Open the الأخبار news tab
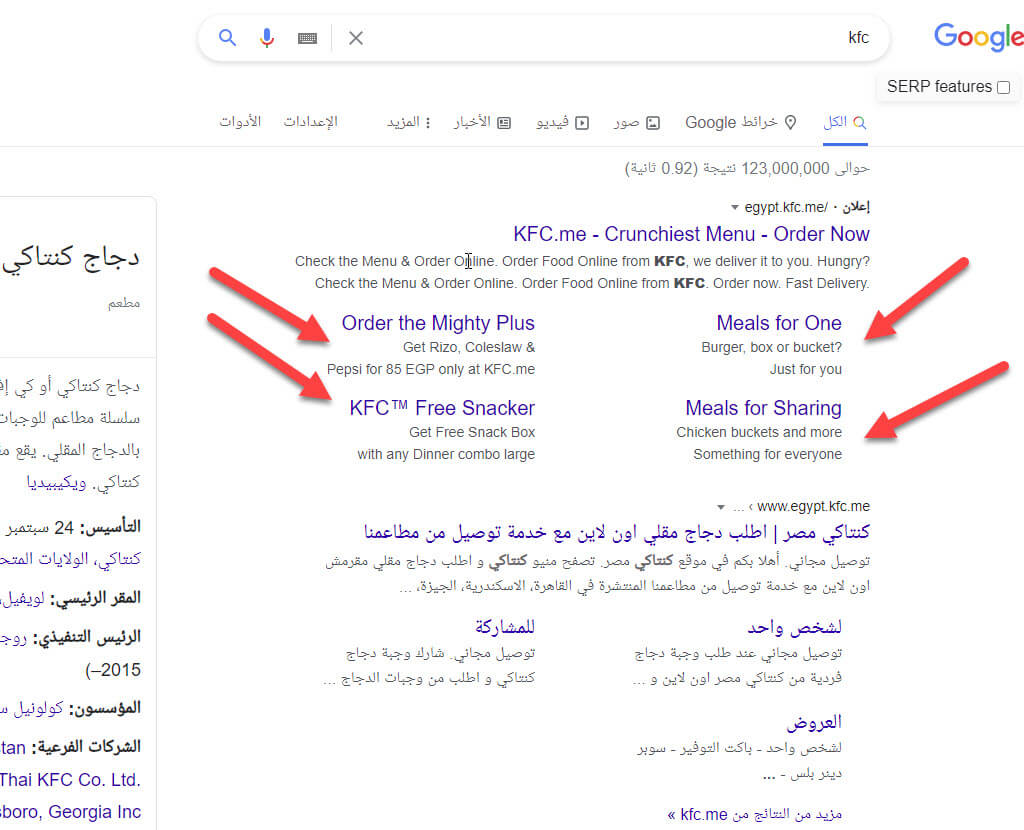This screenshot has width=1024, height=830. pos(482,123)
